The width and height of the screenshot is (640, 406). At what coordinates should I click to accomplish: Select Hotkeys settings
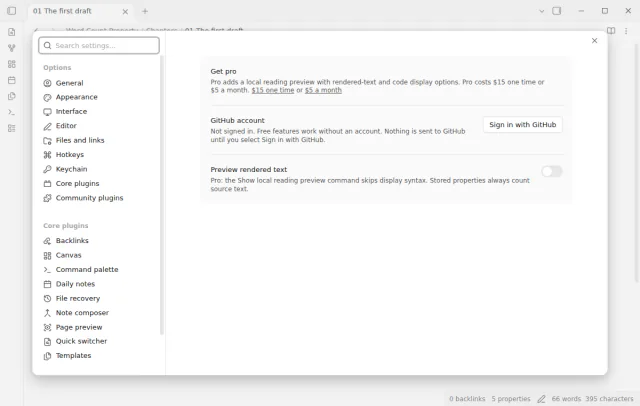(64, 155)
